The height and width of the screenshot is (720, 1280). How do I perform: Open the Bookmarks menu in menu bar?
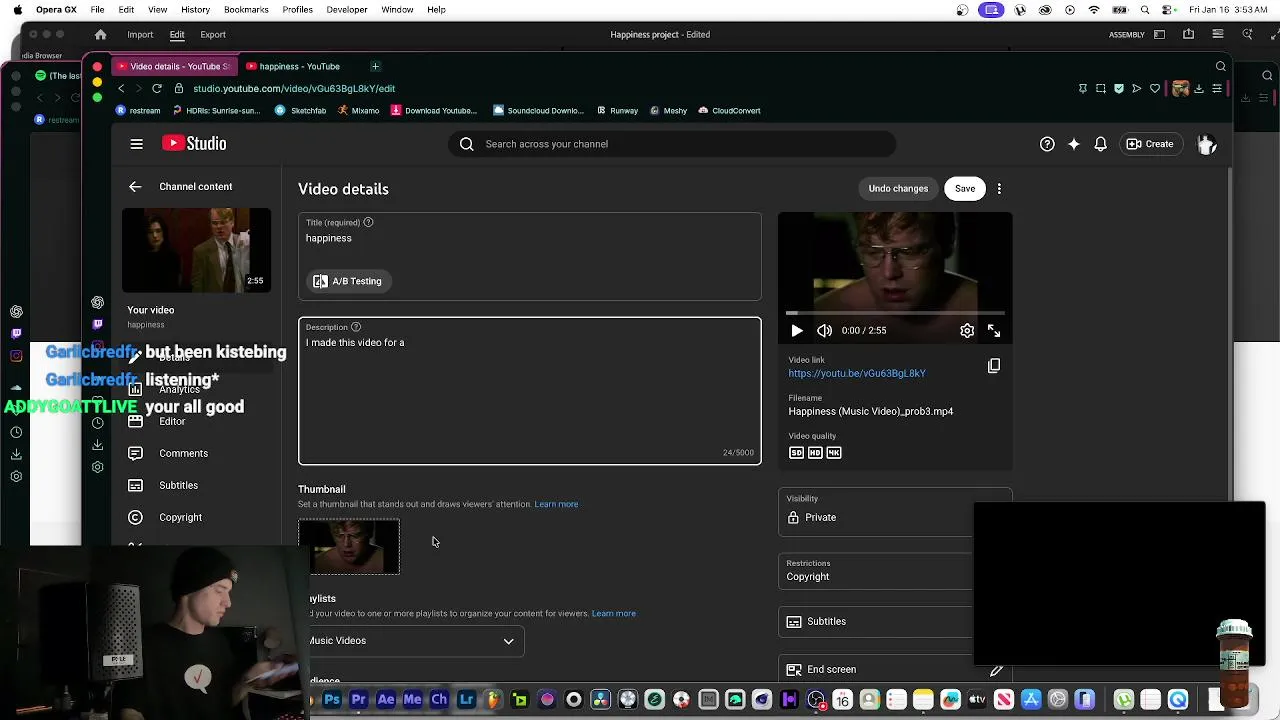[x=246, y=10]
